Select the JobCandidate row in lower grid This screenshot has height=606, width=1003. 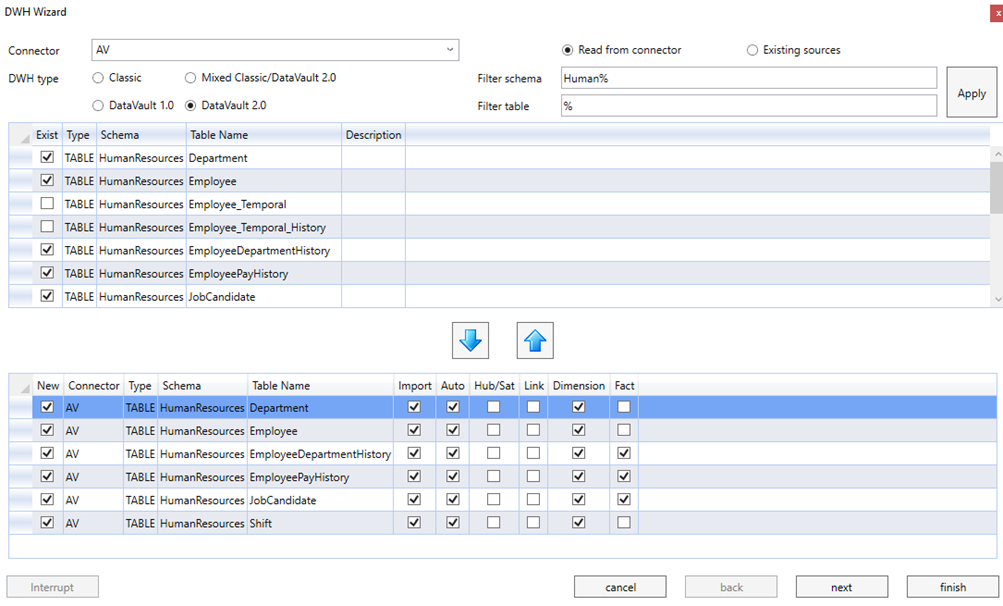pyautogui.click(x=503, y=500)
